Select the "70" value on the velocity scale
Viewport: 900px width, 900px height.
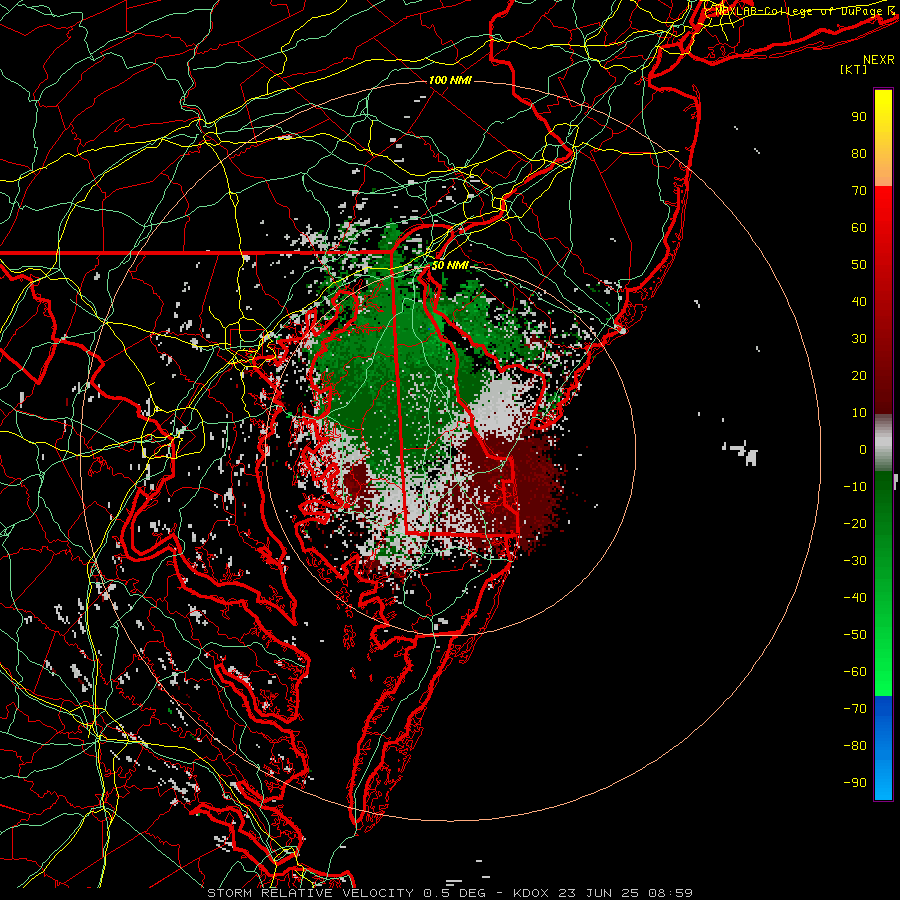point(859,191)
